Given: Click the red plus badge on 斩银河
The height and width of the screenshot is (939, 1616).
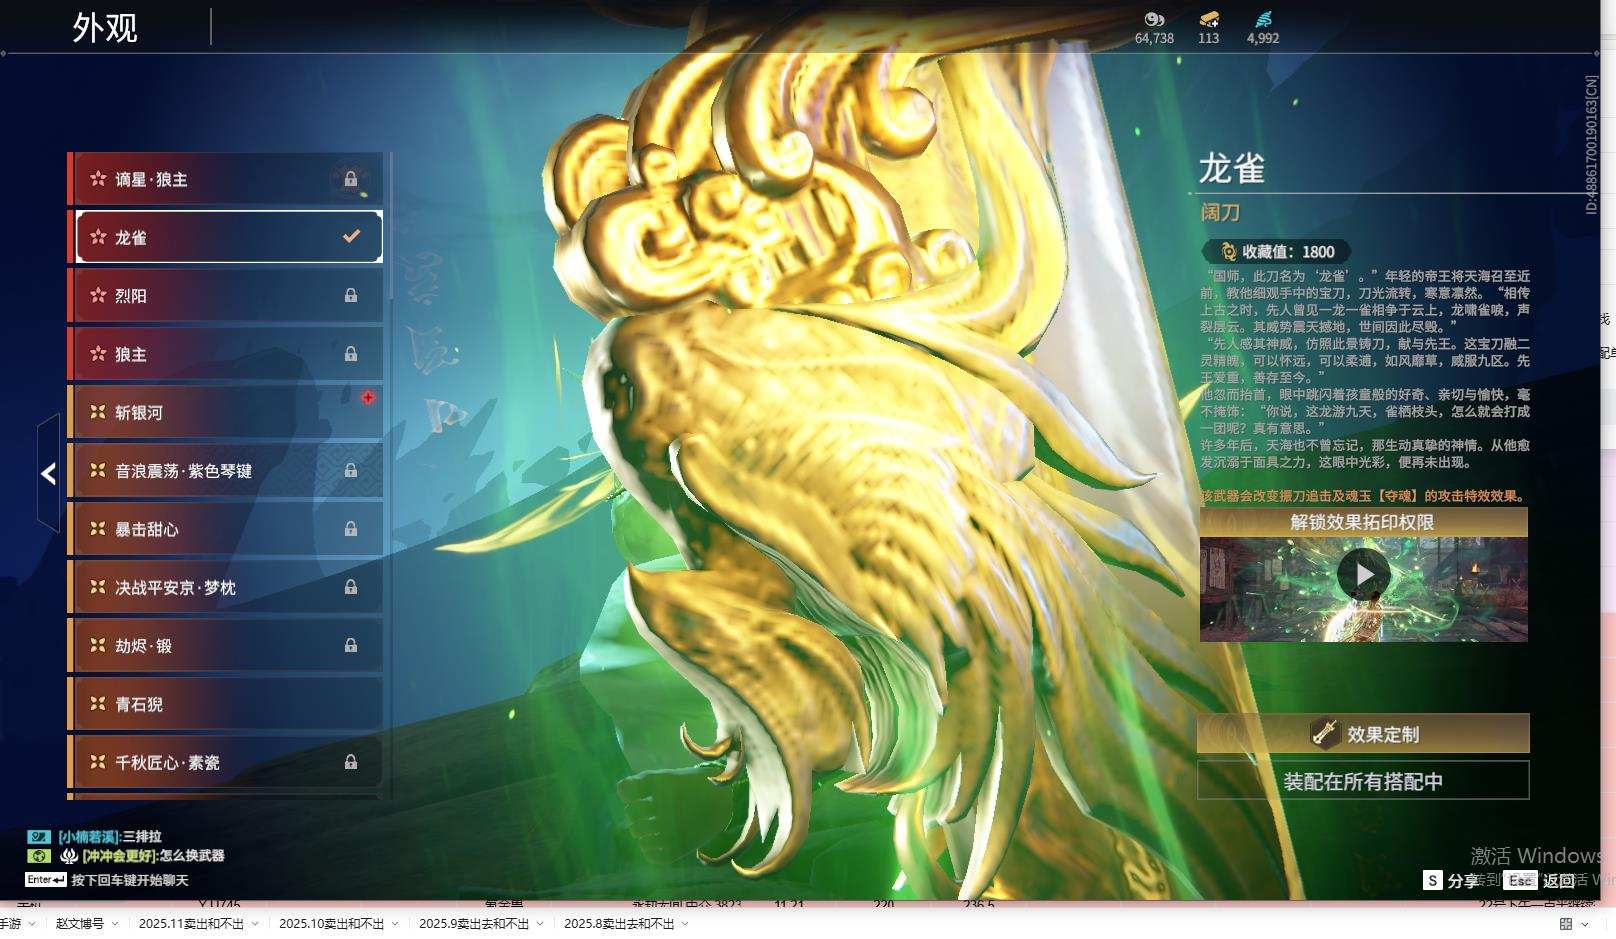Looking at the screenshot, I should 370,397.
